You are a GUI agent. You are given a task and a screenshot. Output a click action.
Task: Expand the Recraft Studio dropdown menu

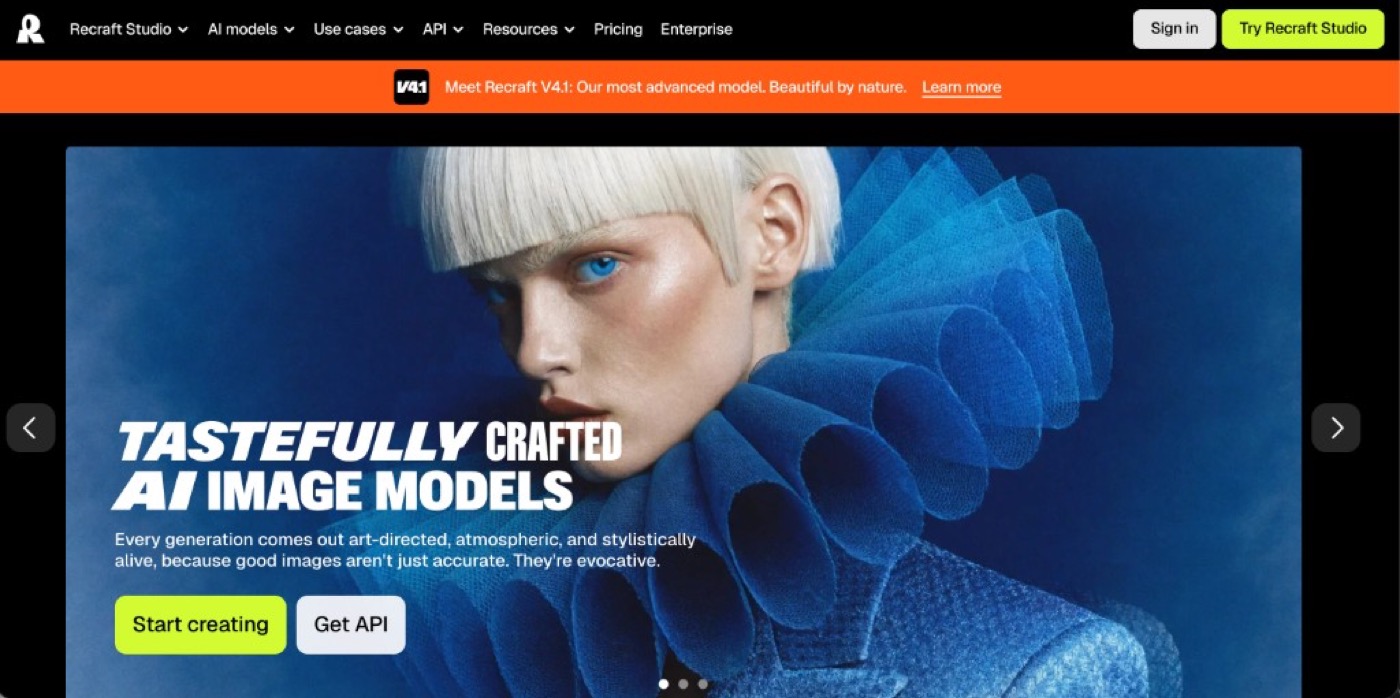tap(129, 29)
